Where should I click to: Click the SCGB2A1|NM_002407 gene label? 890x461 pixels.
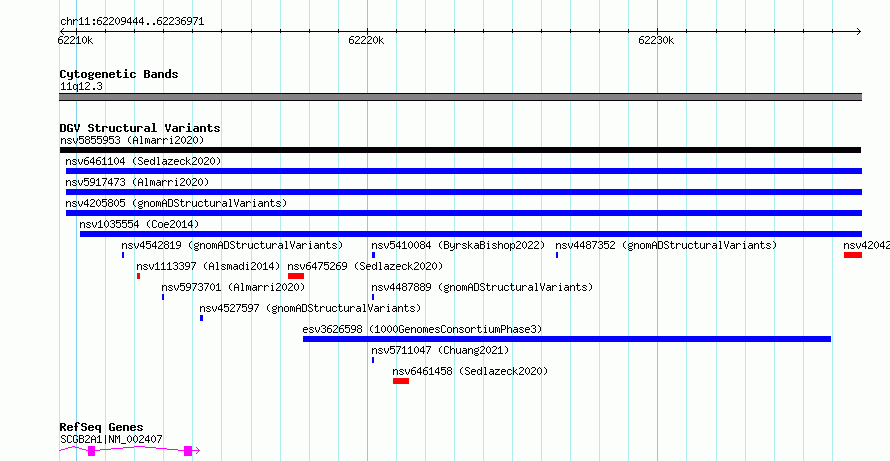[111, 439]
